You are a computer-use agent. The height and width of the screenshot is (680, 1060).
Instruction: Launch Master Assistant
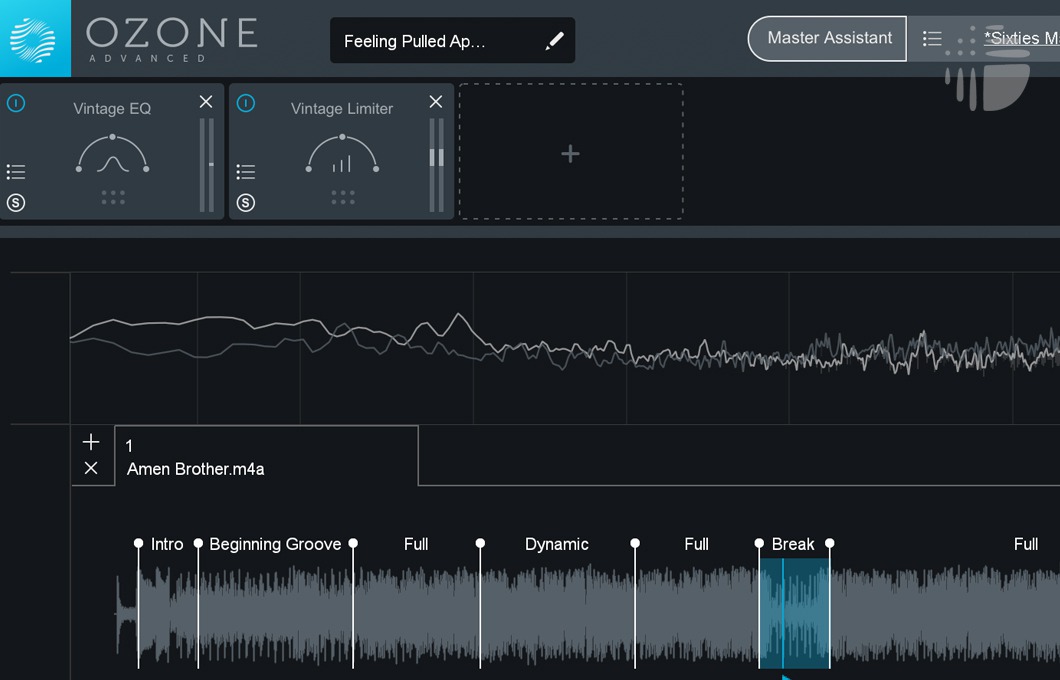coord(827,39)
